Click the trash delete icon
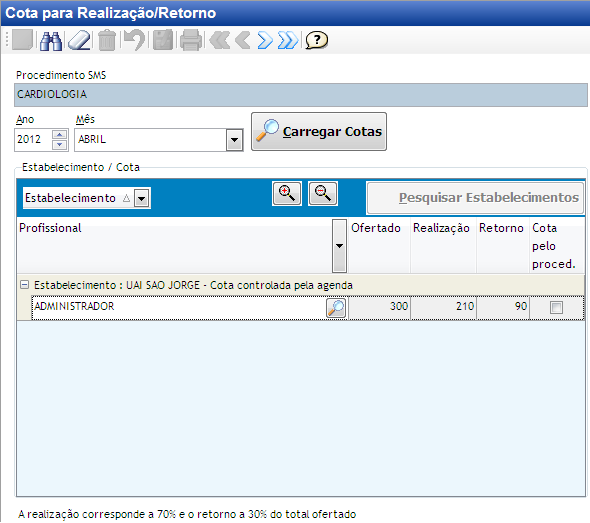 107,41
